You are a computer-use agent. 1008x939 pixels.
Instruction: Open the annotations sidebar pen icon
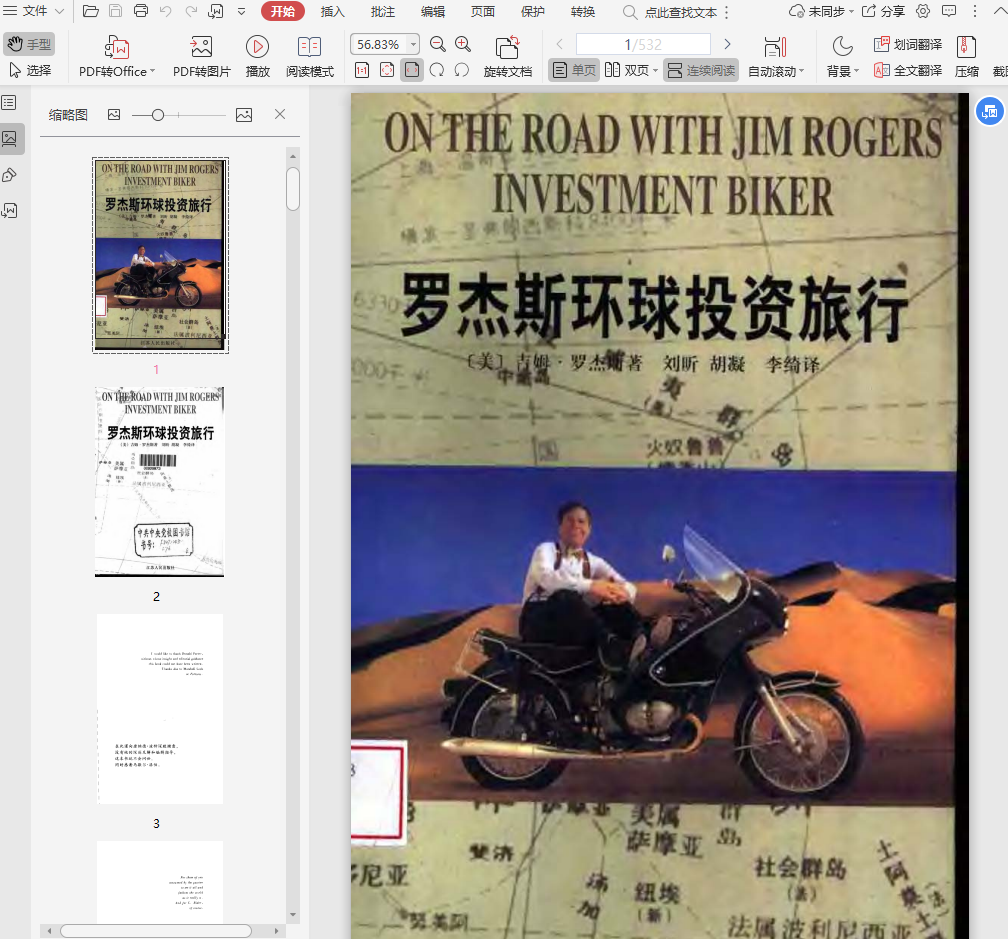9,175
